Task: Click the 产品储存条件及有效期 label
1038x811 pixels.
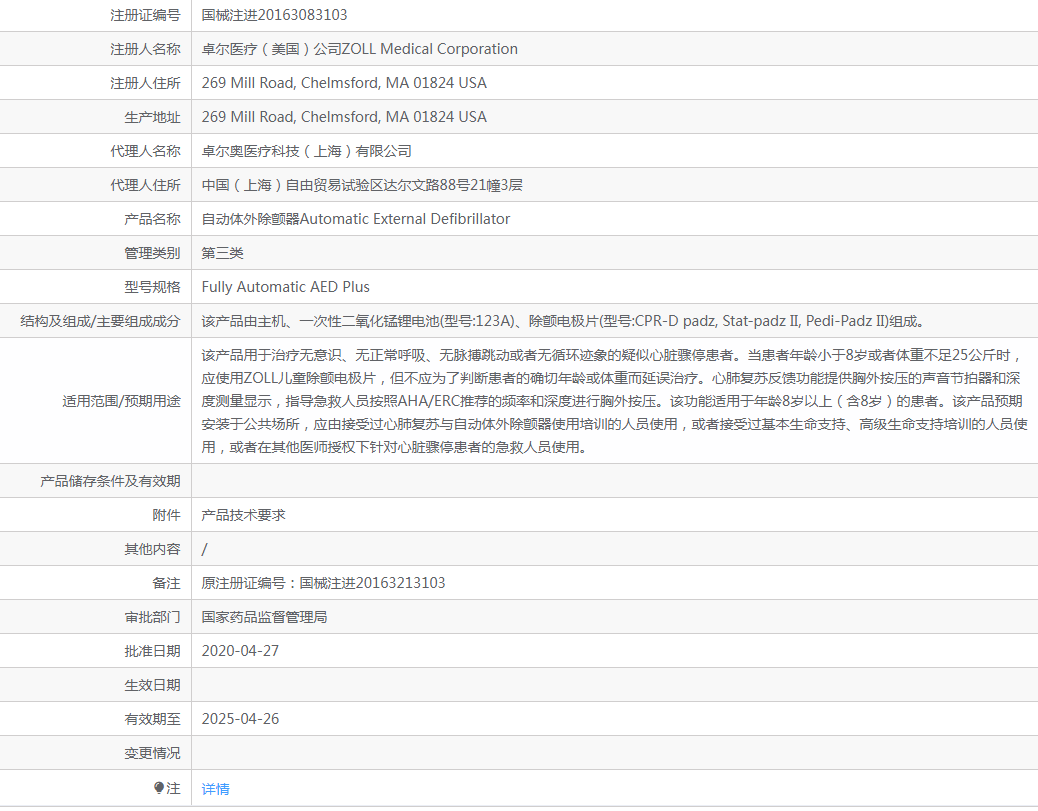Action: [x=110, y=481]
